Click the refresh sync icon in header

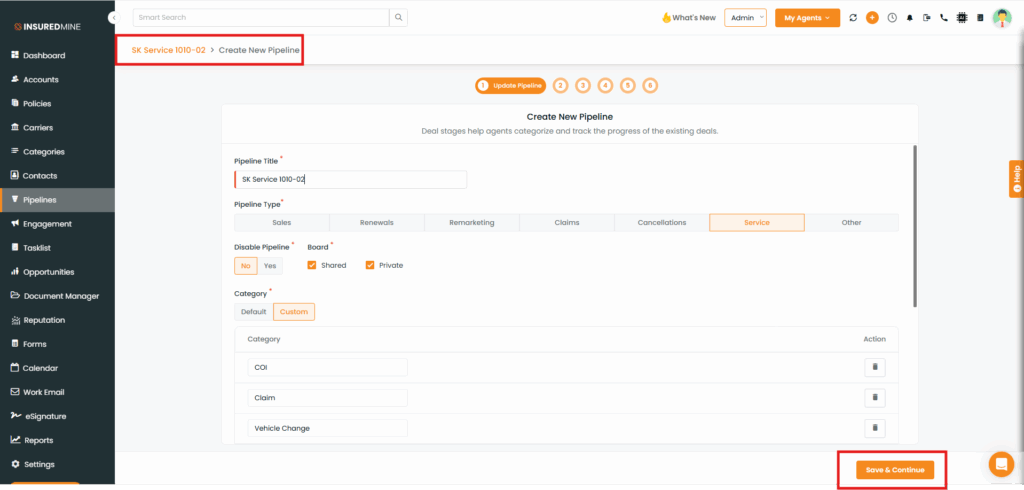853,18
